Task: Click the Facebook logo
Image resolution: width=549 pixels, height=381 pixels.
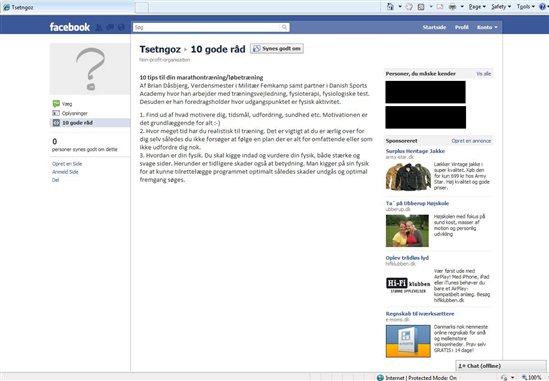Action: point(70,27)
